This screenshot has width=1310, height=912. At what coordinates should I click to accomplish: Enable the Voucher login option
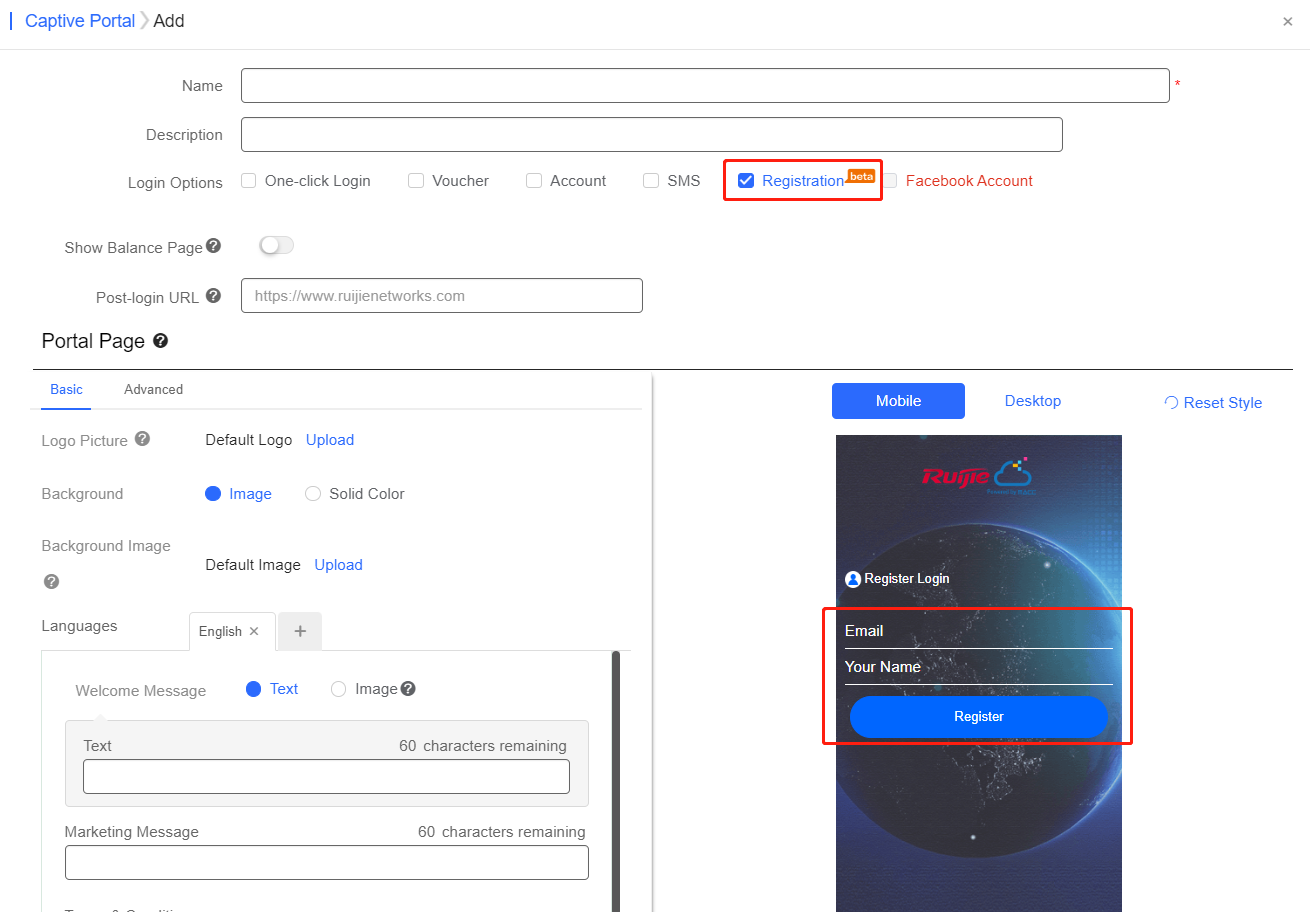[x=416, y=181]
